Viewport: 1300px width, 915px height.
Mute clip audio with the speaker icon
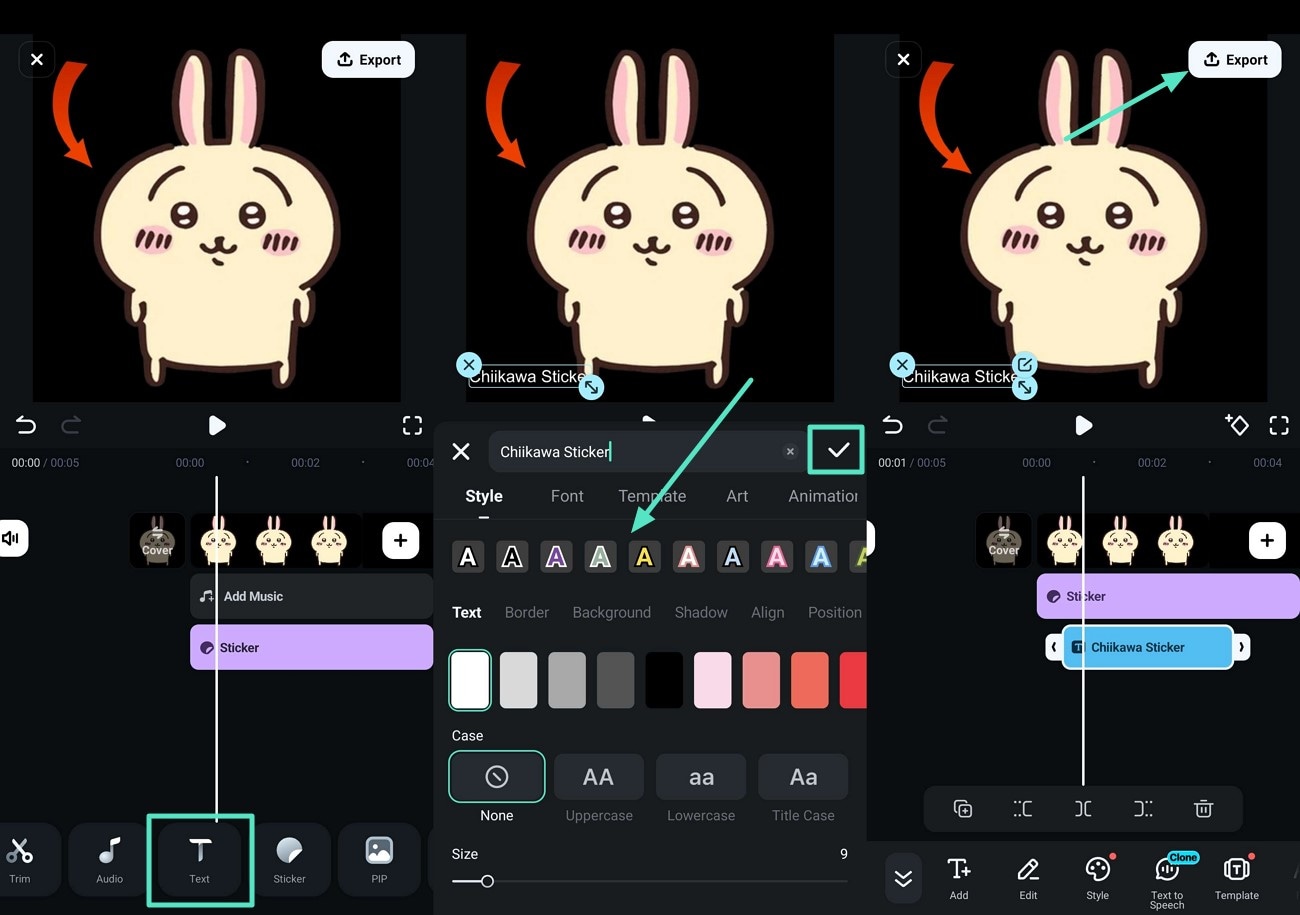tap(12, 538)
